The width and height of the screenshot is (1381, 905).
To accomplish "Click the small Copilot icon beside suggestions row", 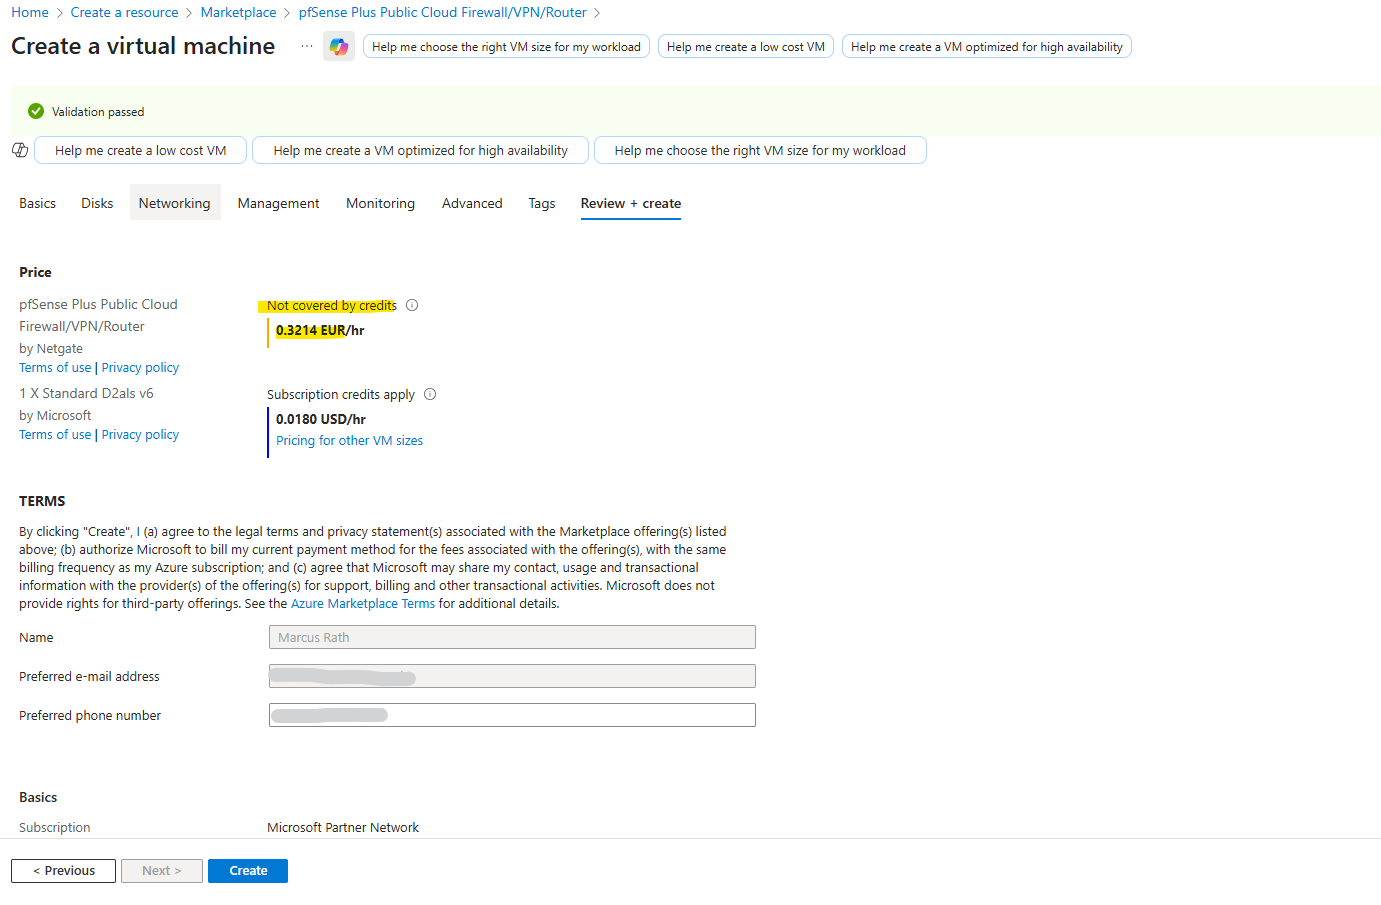I will point(20,150).
